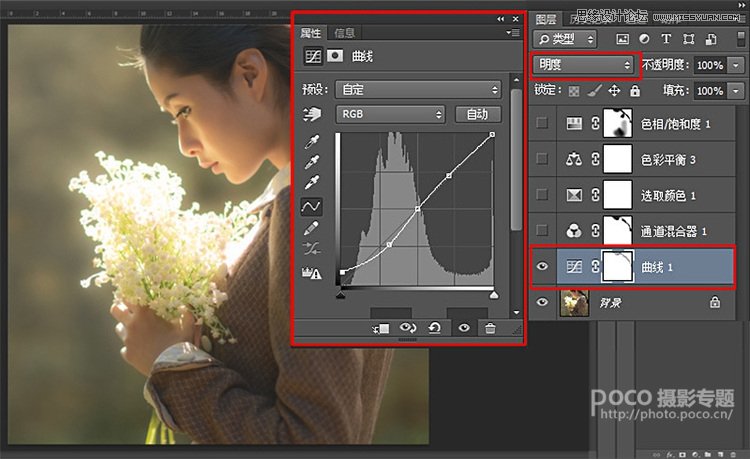Toggle the clipping warning histogram icon

click(311, 273)
